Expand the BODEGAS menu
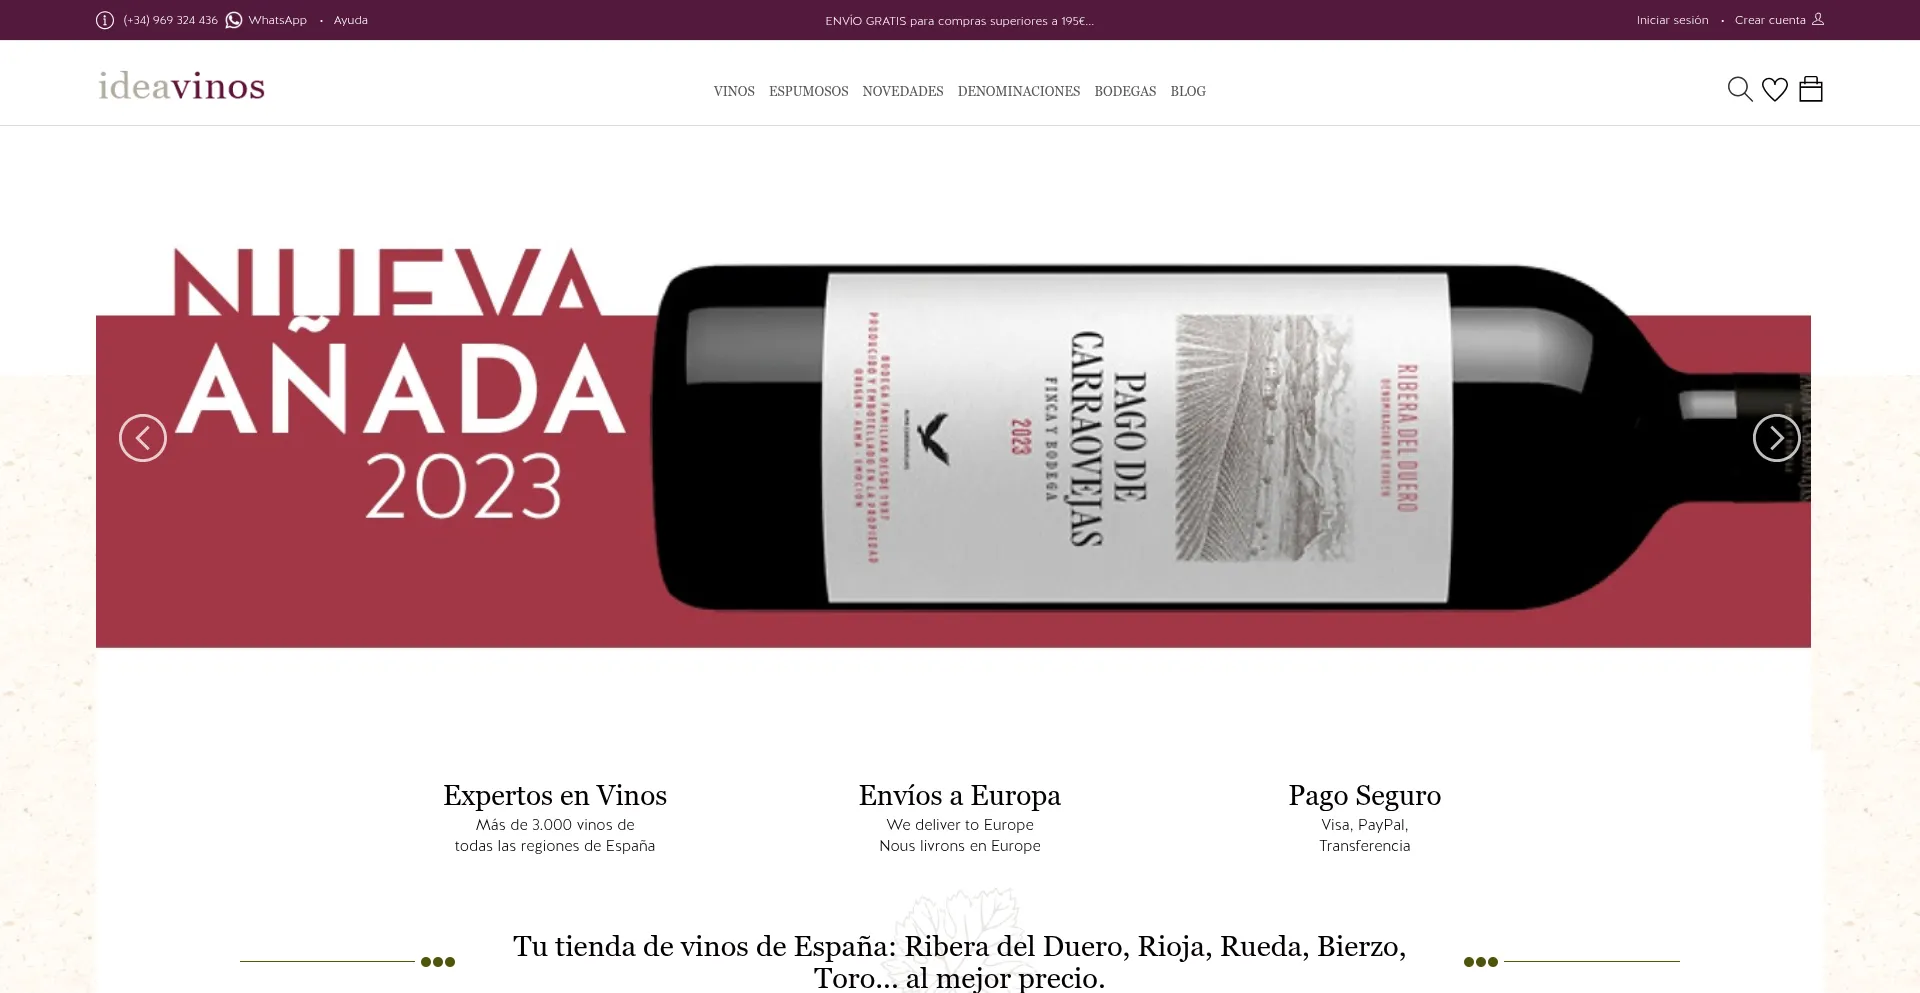 [x=1125, y=91]
